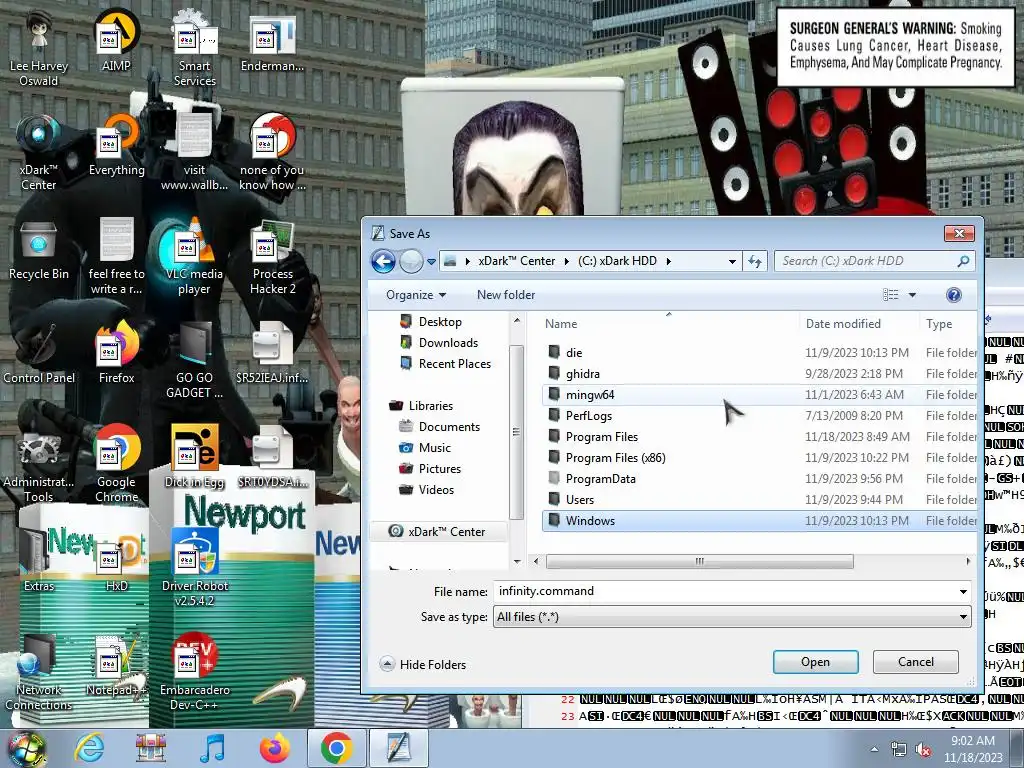
Task: Open the Enderman desktop shortcut
Action: point(272,40)
